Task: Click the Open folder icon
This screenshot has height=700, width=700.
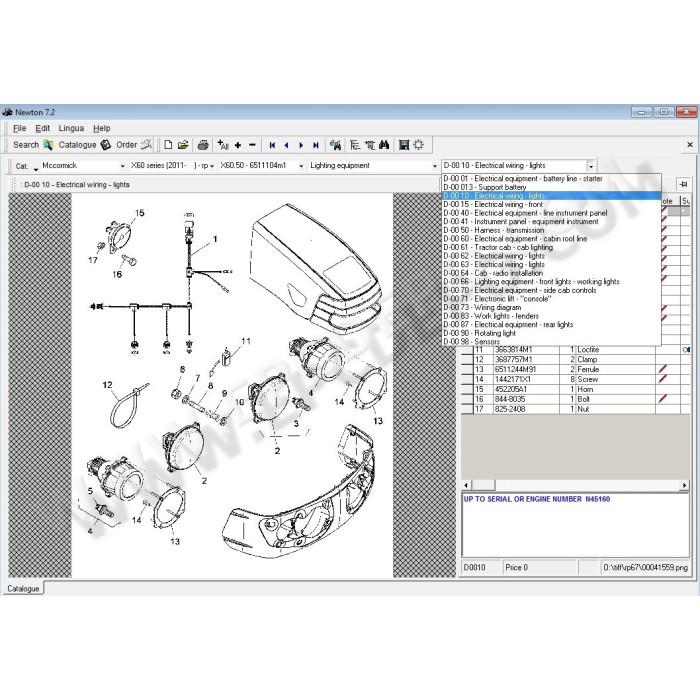Action: (183, 145)
